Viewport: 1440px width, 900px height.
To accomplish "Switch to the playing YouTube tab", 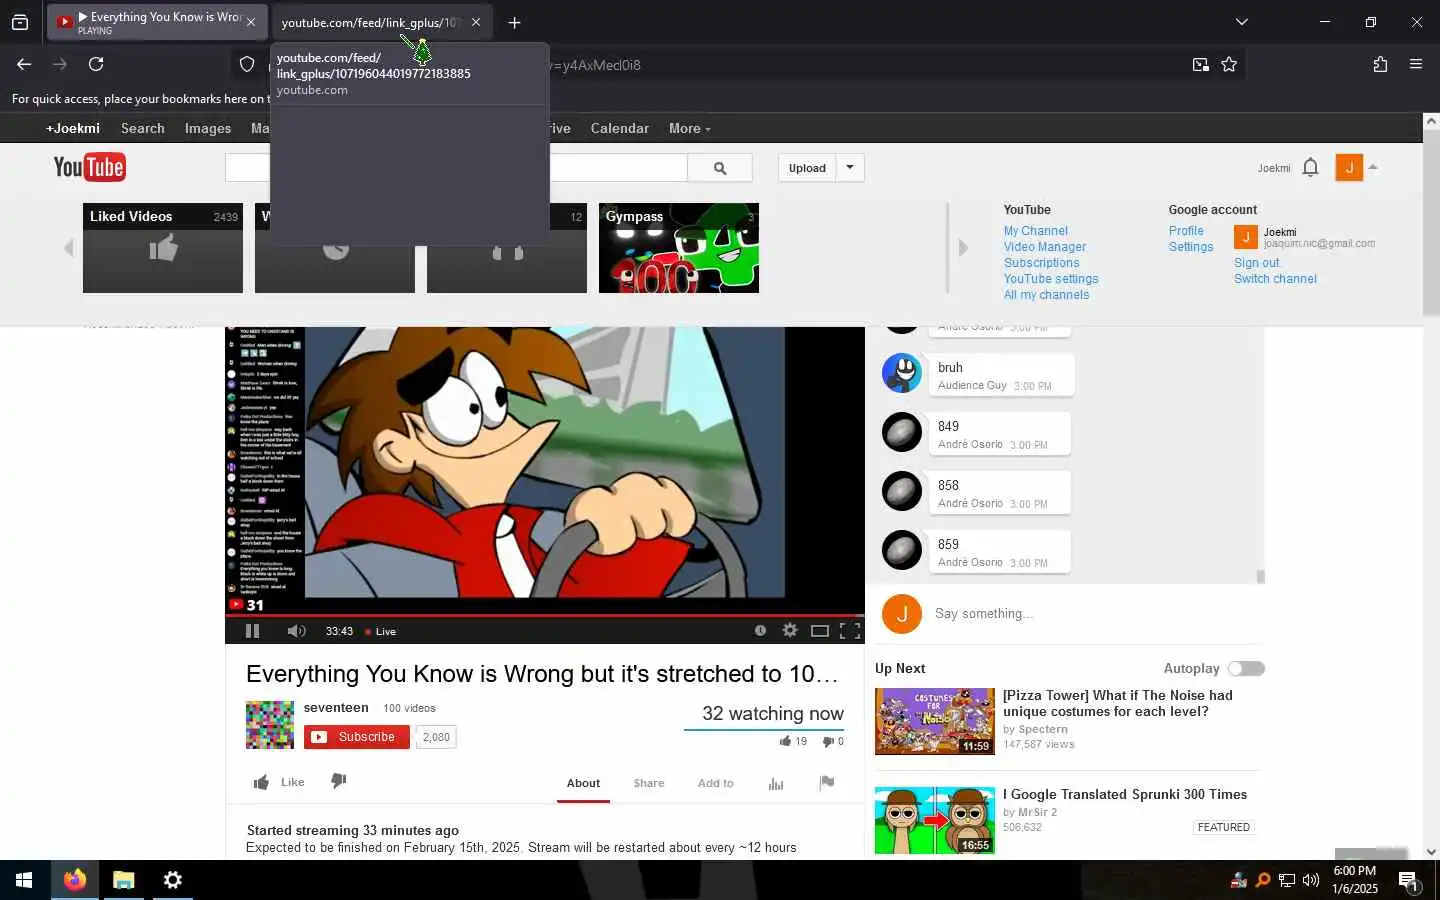I will pyautogui.click(x=157, y=22).
